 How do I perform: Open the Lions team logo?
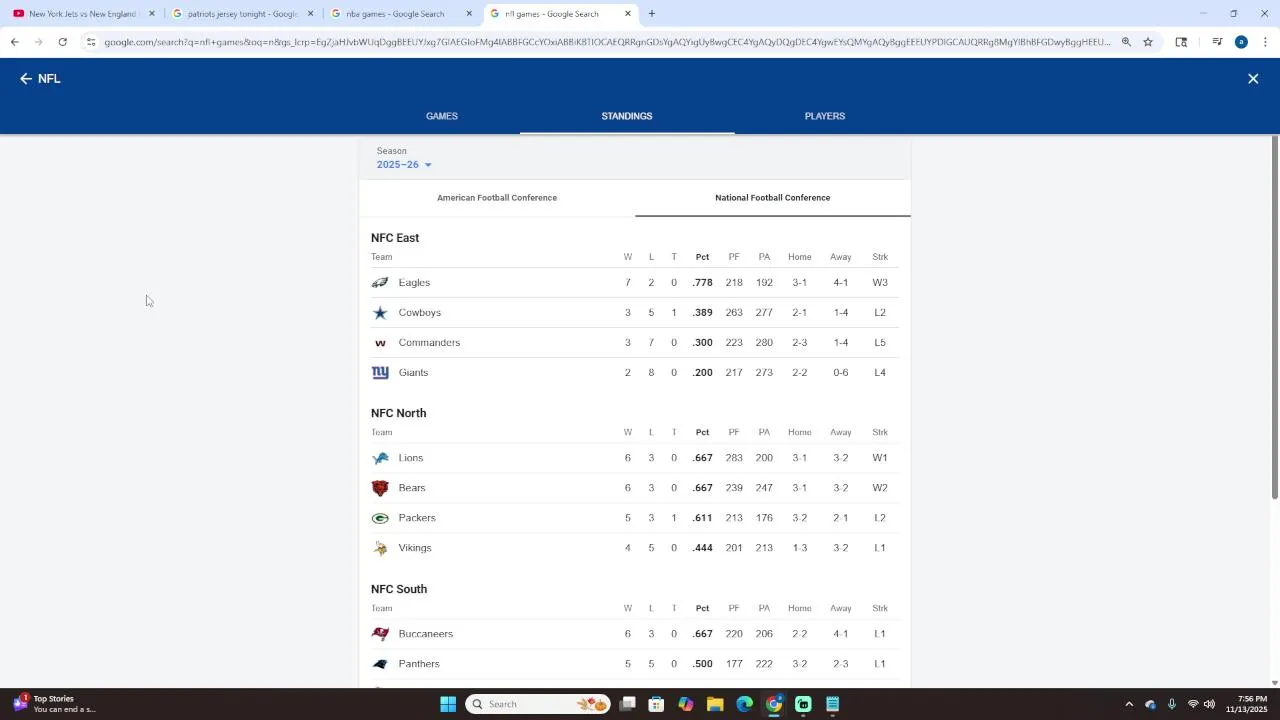click(x=380, y=458)
